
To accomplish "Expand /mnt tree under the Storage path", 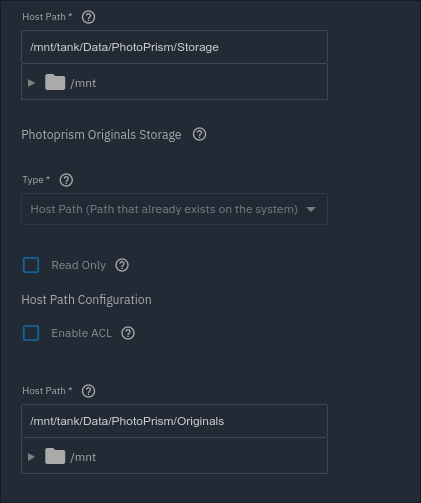I will pos(31,83).
